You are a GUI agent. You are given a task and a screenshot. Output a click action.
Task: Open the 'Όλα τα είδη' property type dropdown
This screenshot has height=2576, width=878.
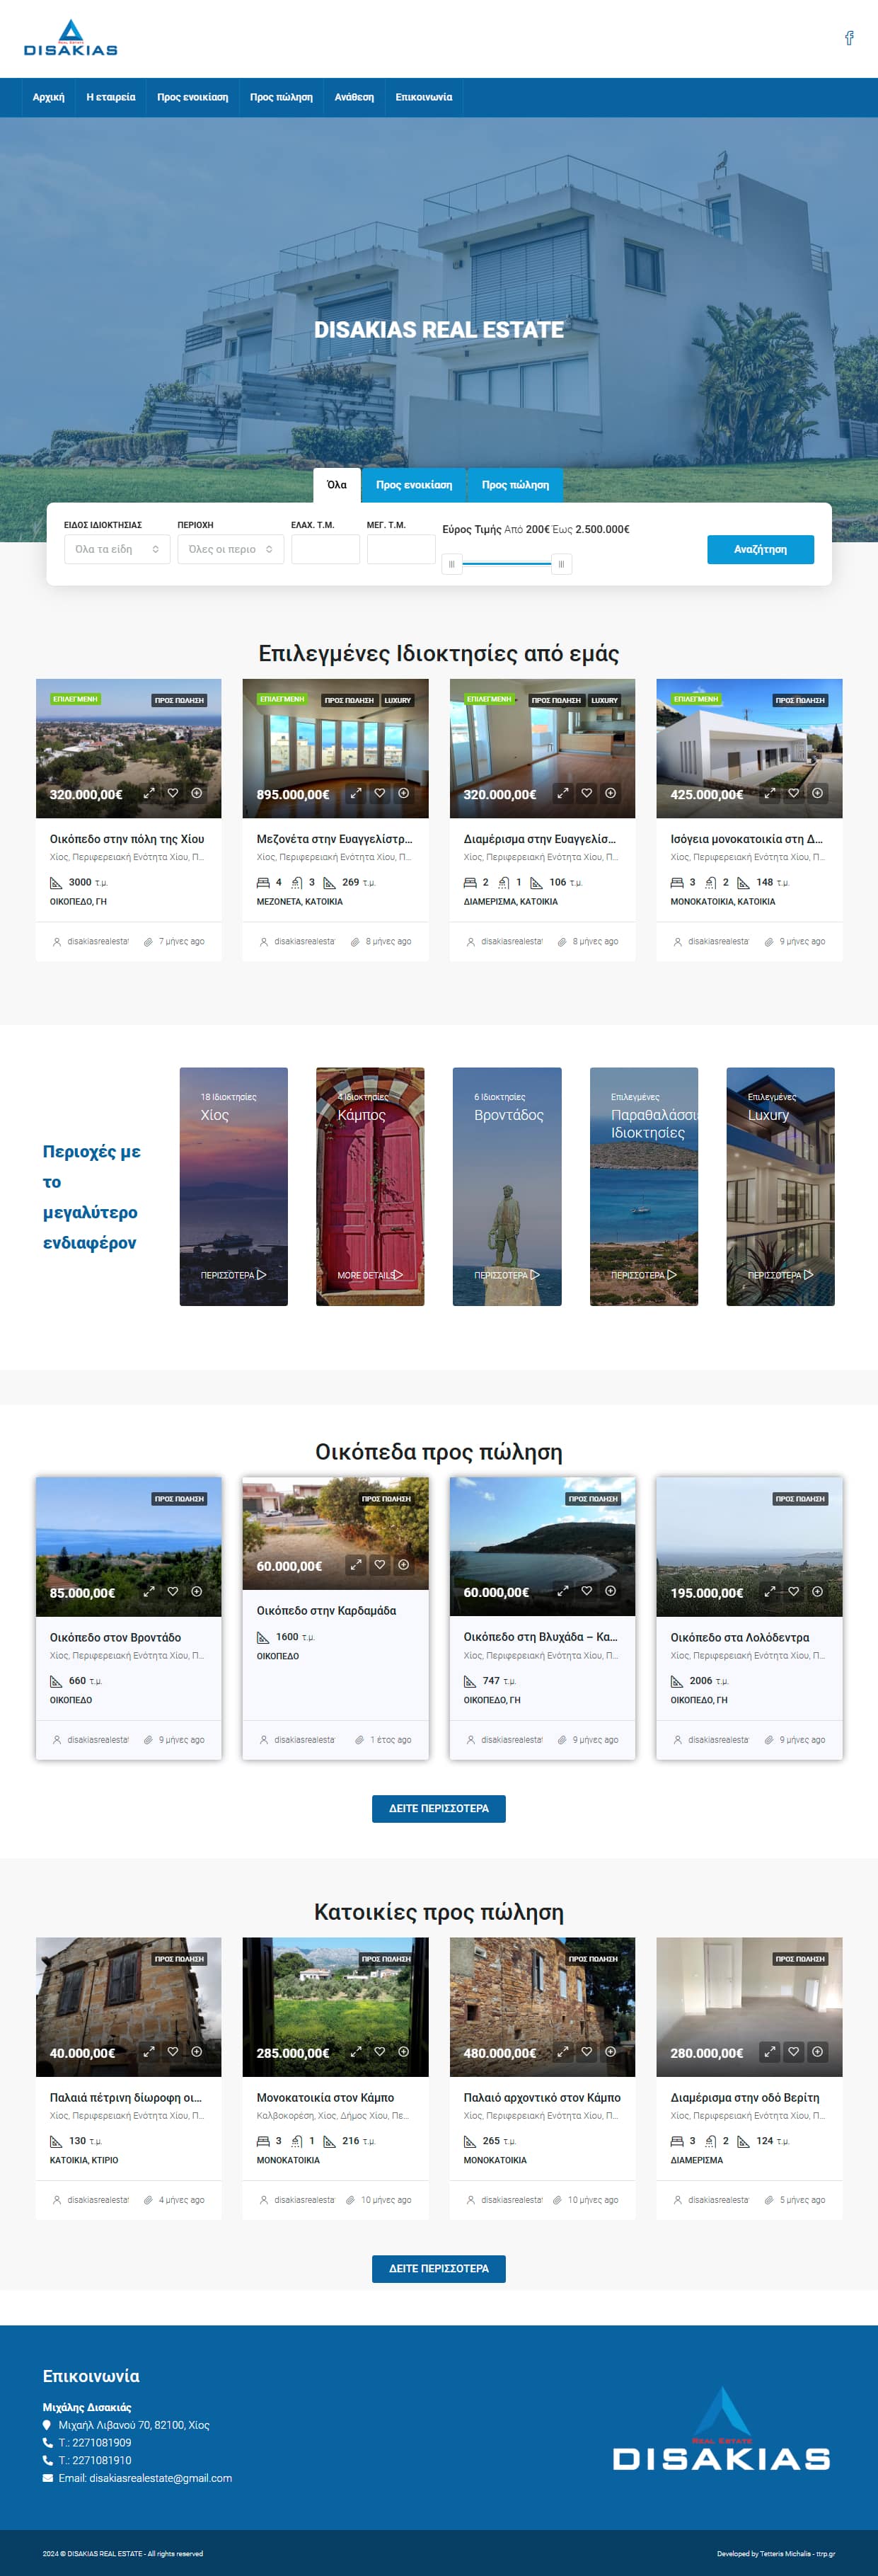117,549
